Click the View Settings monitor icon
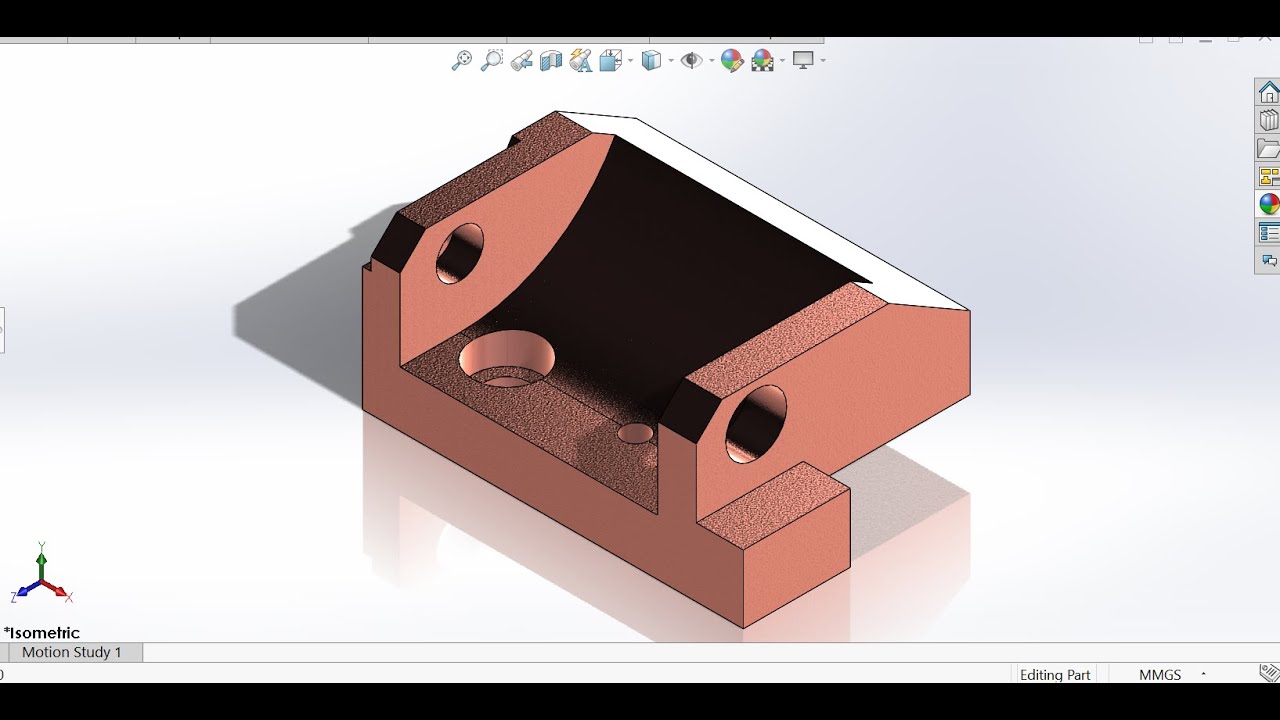 tap(803, 60)
